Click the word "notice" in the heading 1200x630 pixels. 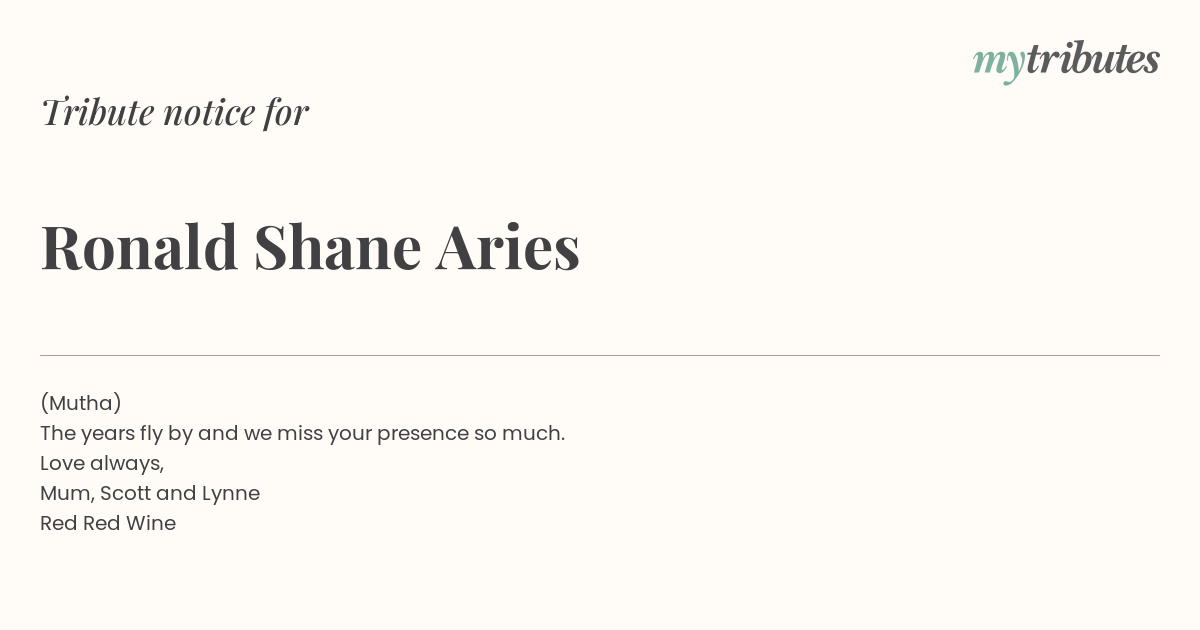[x=209, y=112]
